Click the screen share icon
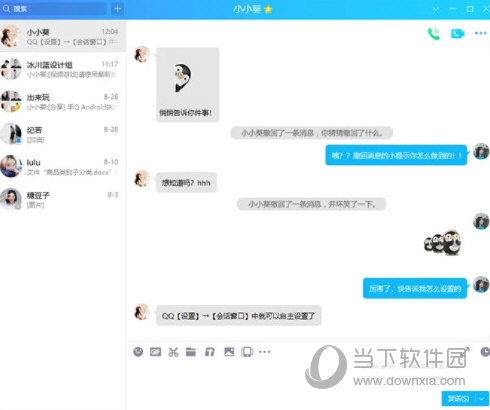The width and height of the screenshot is (490, 410). point(247,352)
